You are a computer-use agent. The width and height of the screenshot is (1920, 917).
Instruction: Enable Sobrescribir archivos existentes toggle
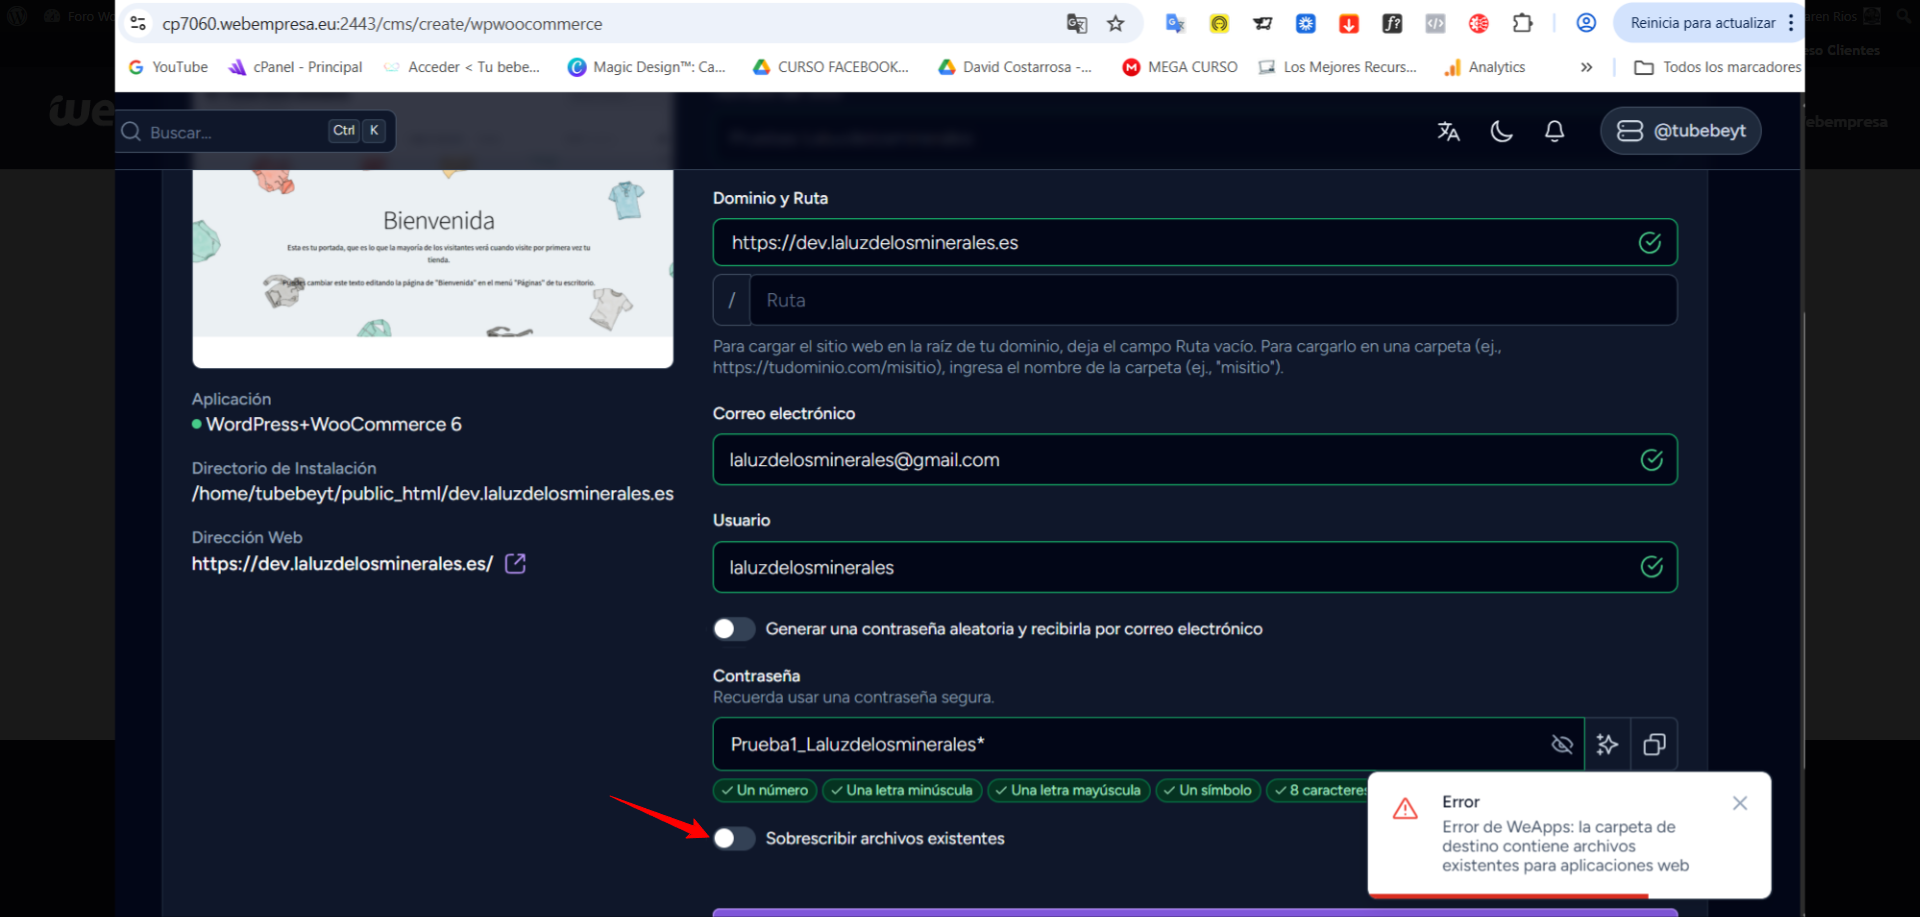click(x=733, y=838)
